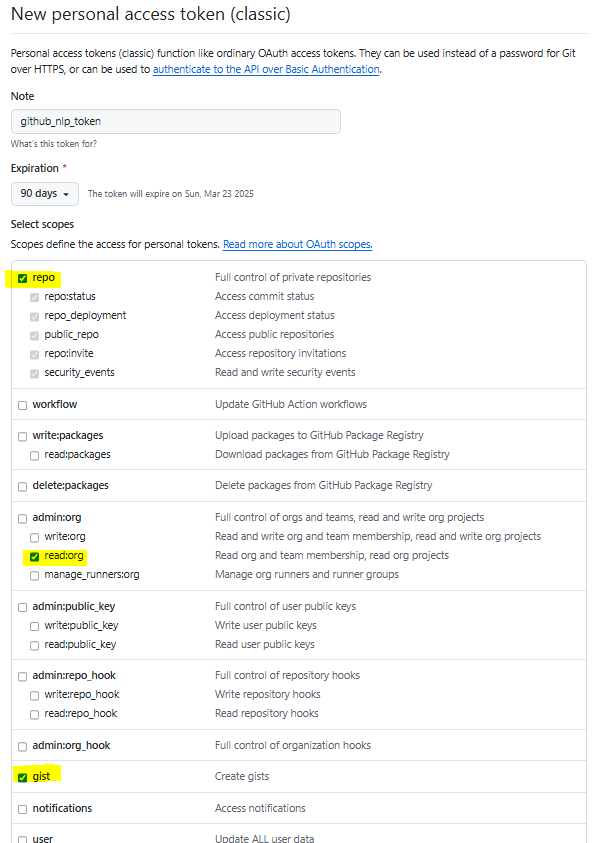Uncheck the read:org scope
This screenshot has height=843, width=598.
click(x=34, y=556)
